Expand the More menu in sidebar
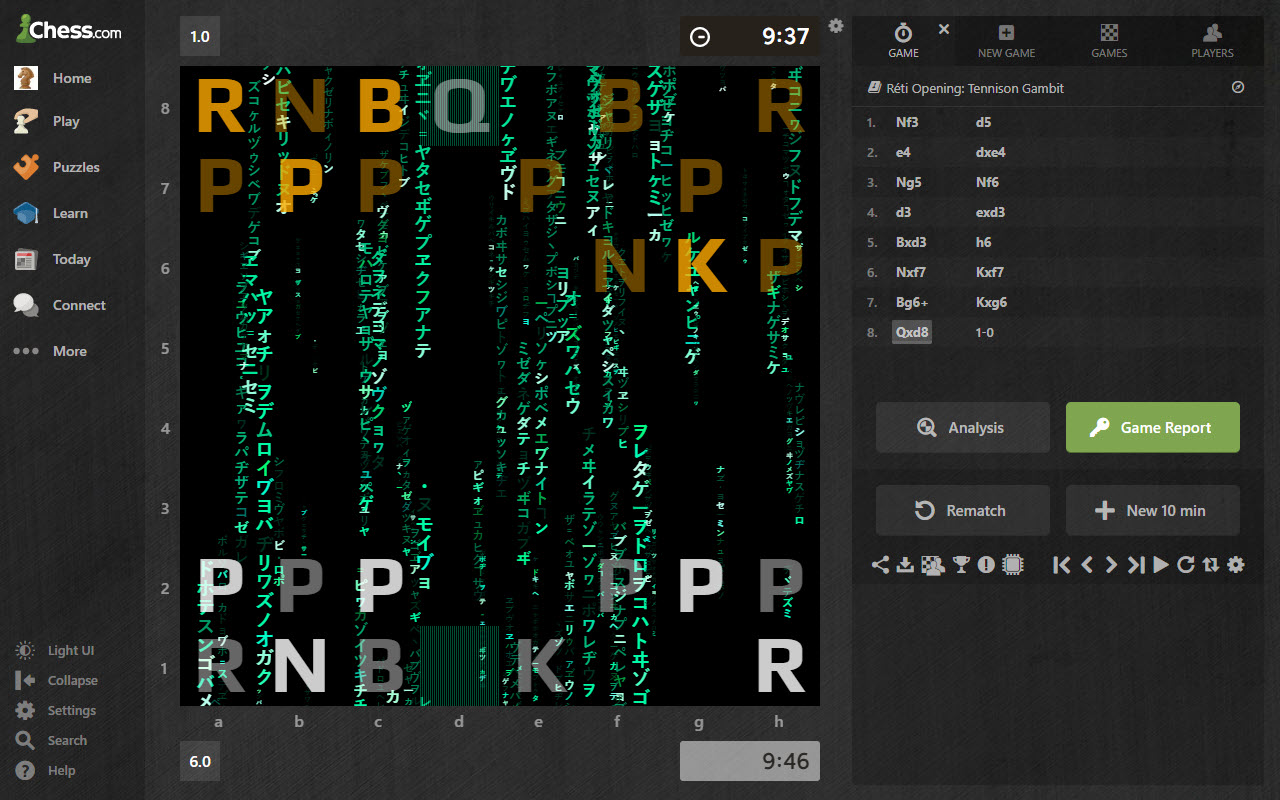 [69, 351]
